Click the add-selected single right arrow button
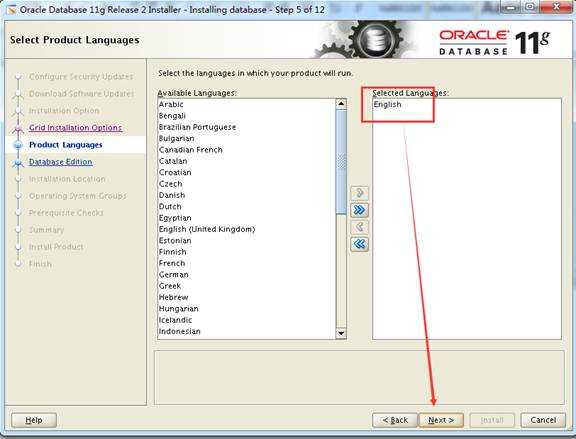576x439 pixels. click(359, 193)
